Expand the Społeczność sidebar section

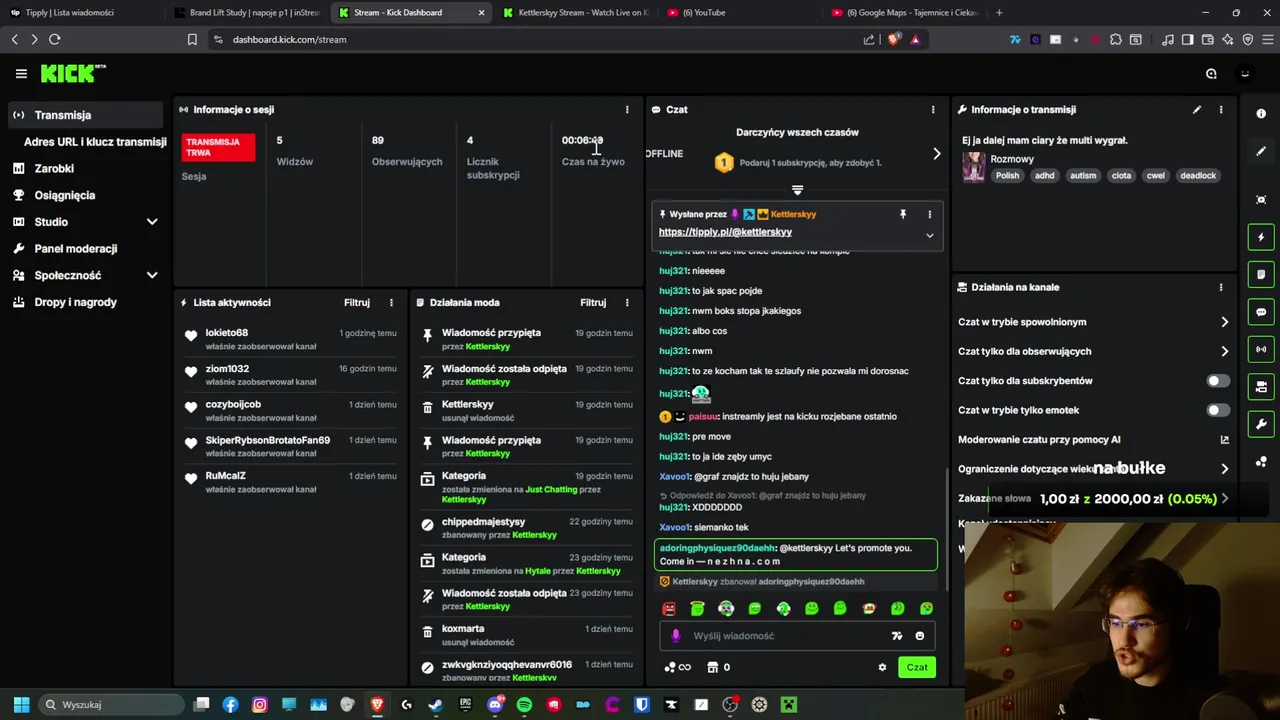152,275
